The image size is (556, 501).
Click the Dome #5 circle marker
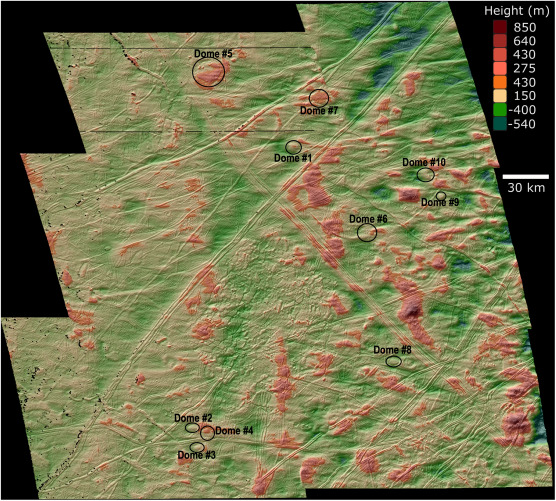pos(208,72)
